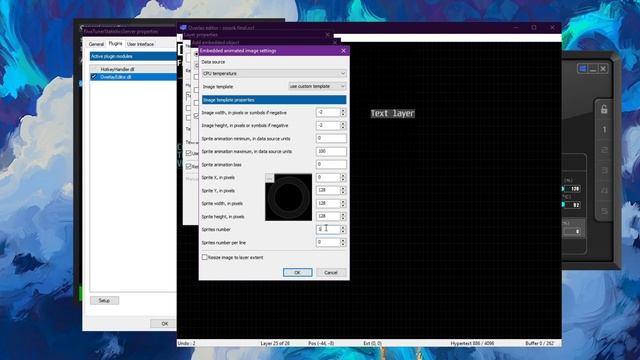Image resolution: width=640 pixels, height=360 pixels.
Task: Select the Image template properties header row
Action: 274,100
